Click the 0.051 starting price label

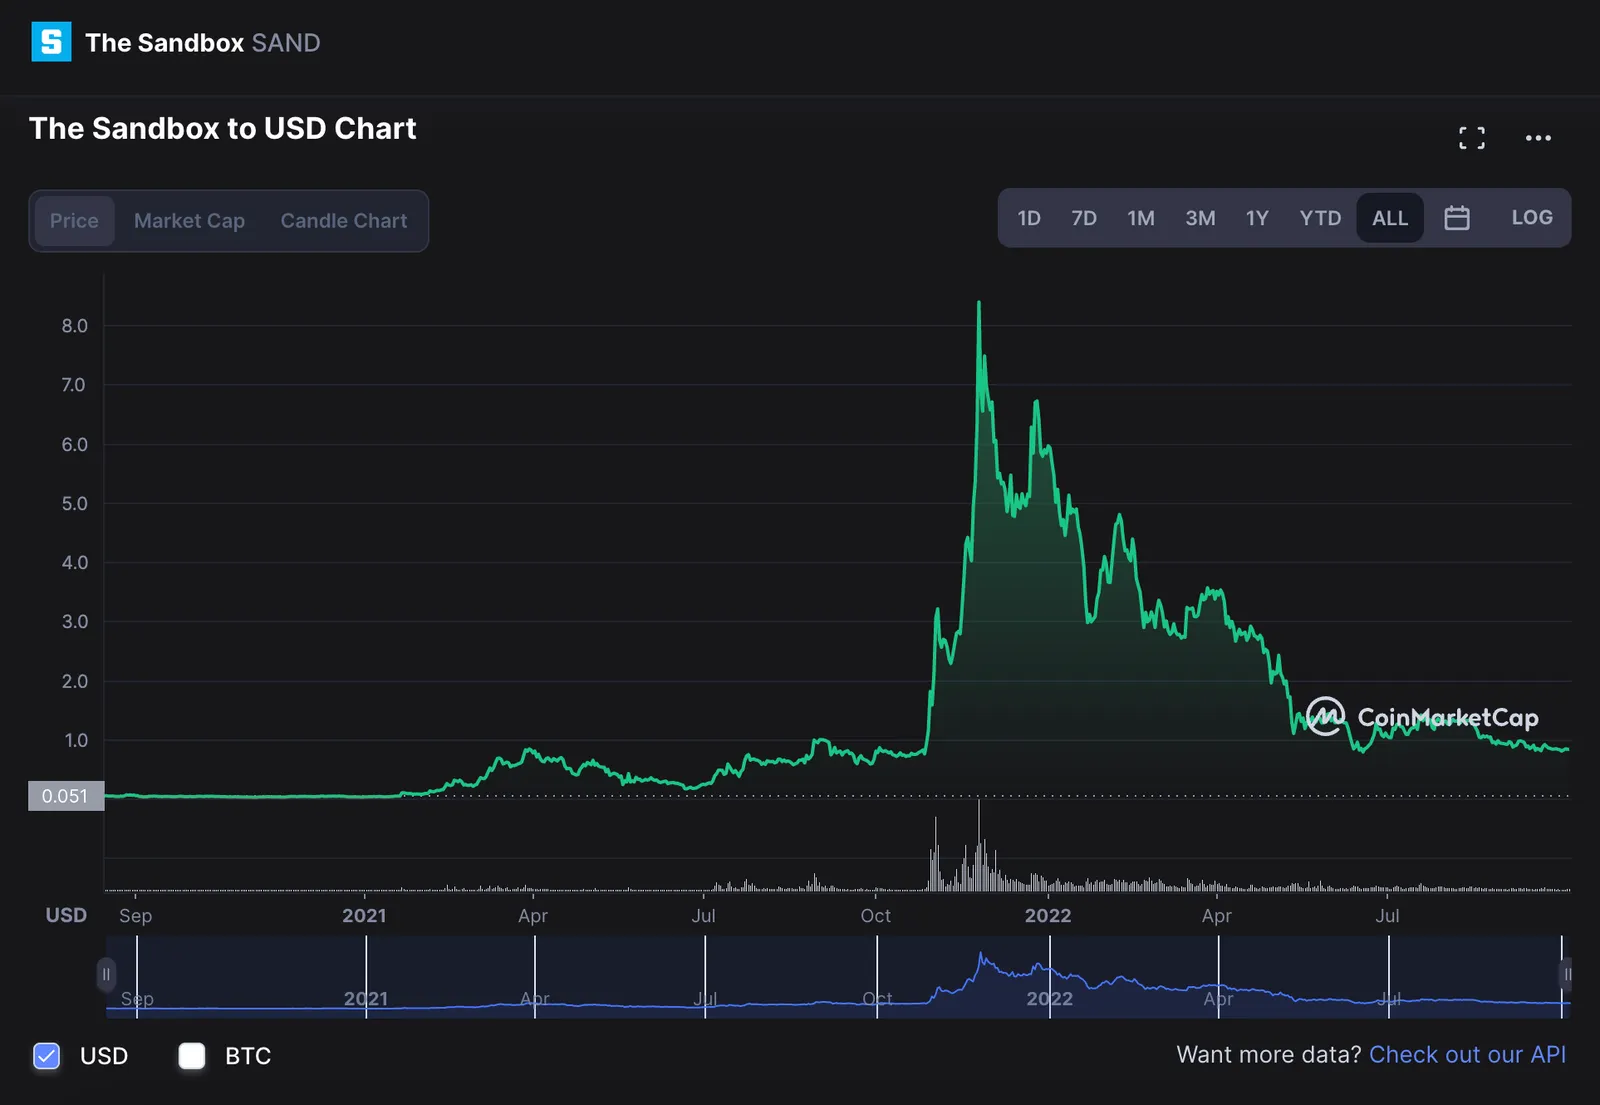65,796
